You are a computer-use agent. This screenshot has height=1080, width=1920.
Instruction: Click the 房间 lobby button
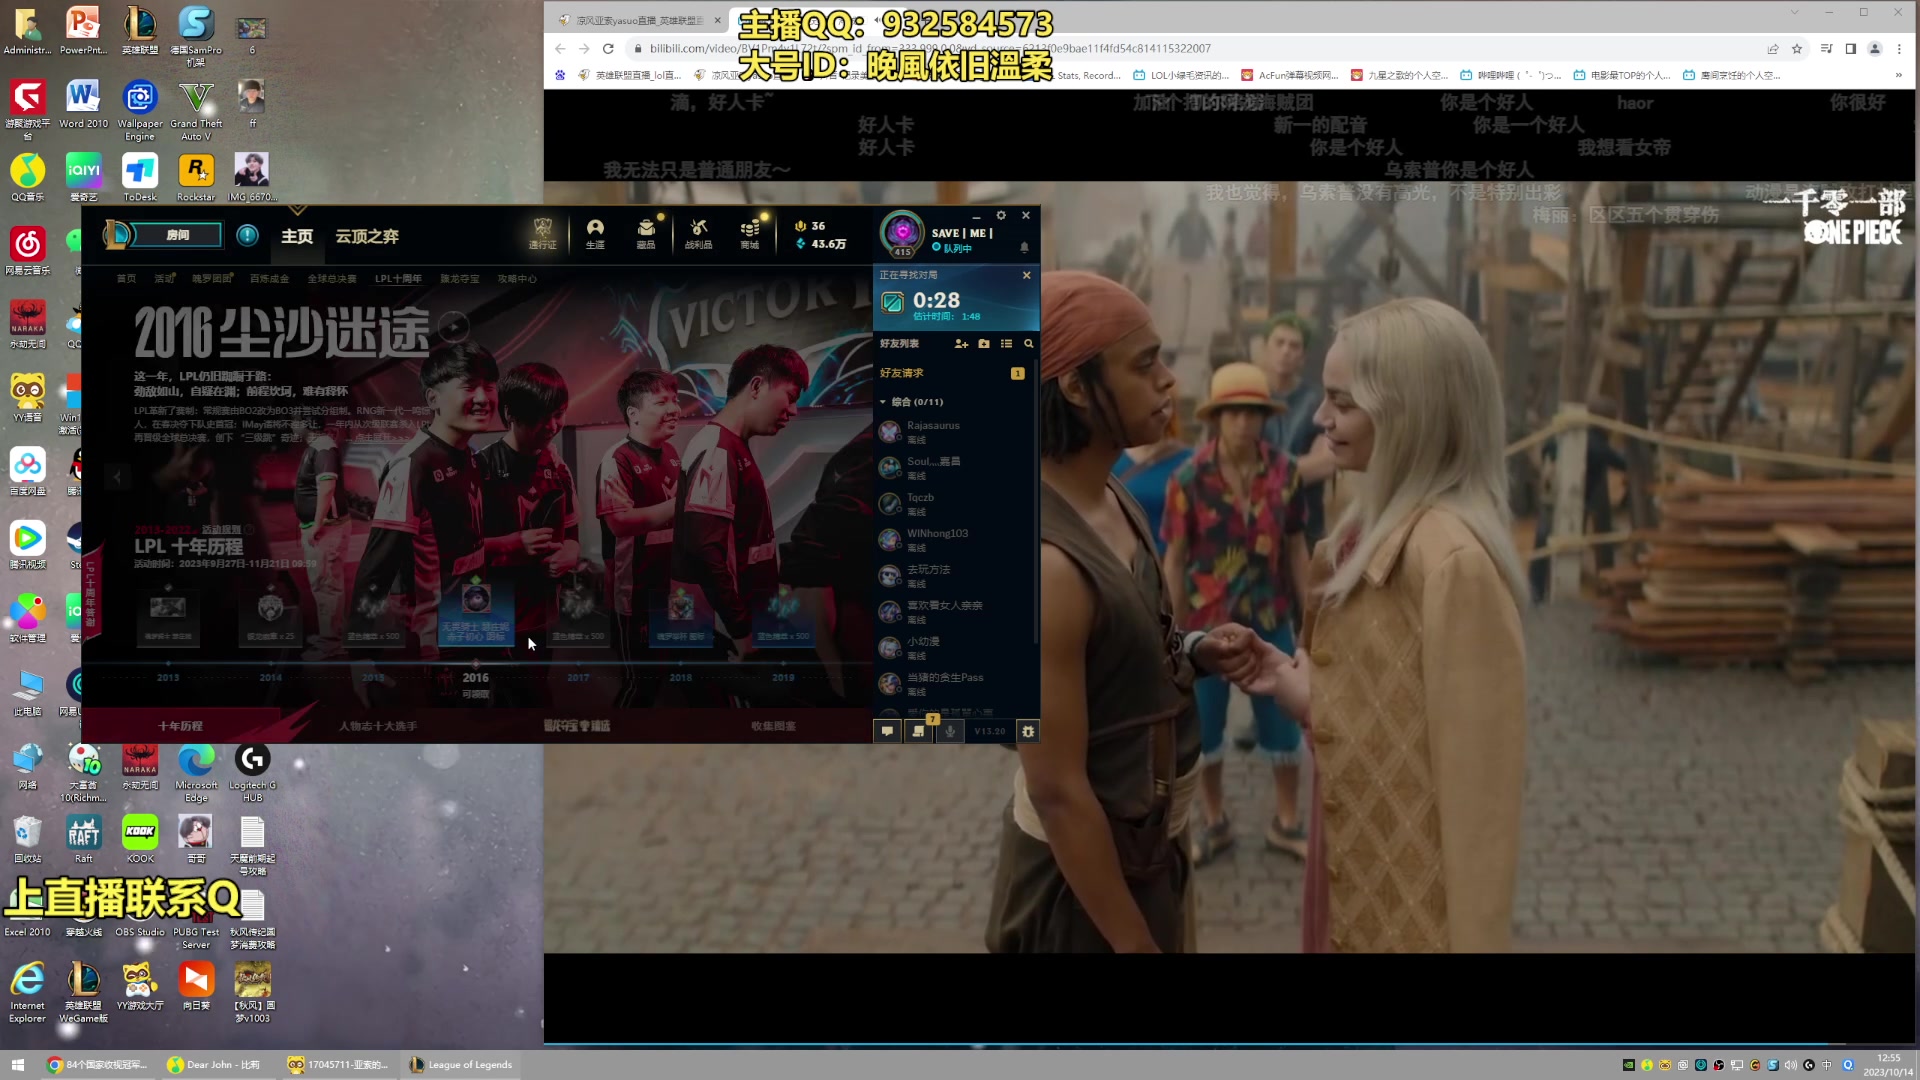click(x=176, y=235)
